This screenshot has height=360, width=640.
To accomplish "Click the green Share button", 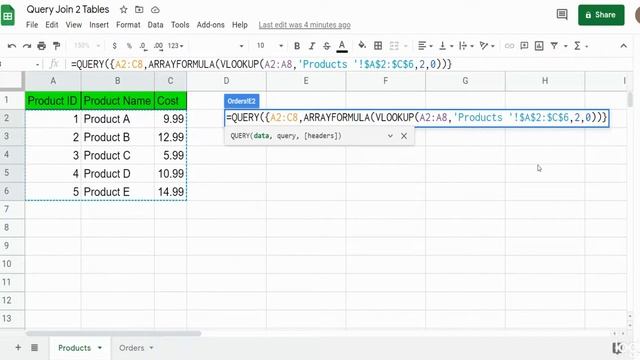I will pyautogui.click(x=601, y=15).
